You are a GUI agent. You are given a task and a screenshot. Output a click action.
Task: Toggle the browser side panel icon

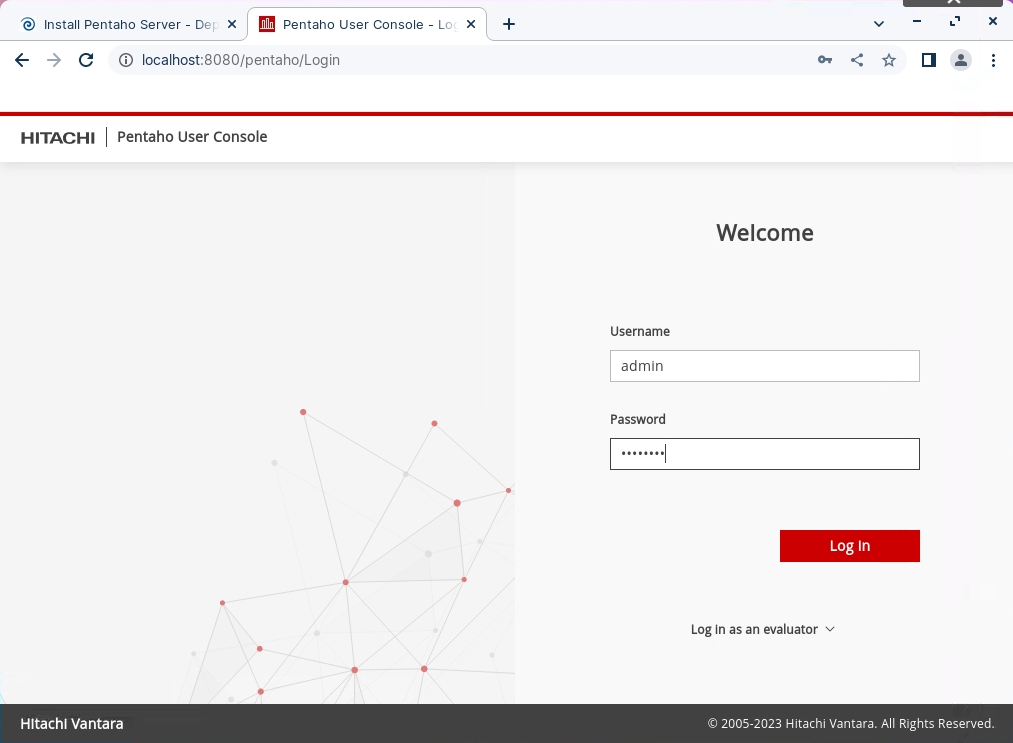(x=928, y=60)
